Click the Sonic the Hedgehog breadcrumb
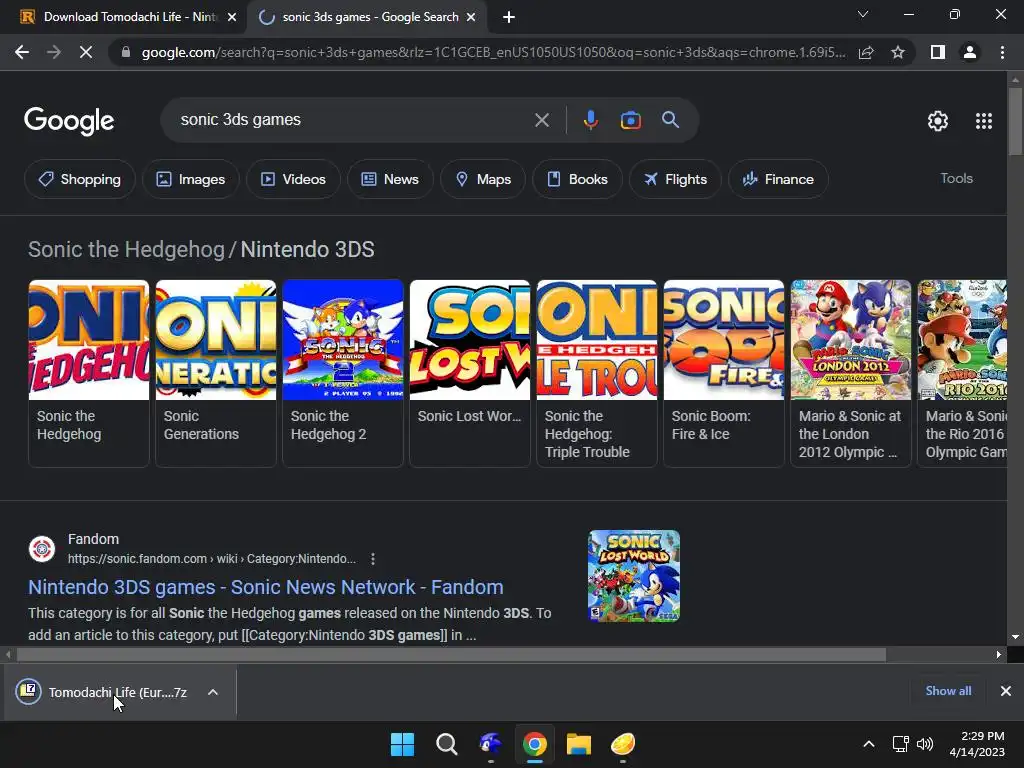The height and width of the screenshot is (768, 1024). (x=126, y=249)
